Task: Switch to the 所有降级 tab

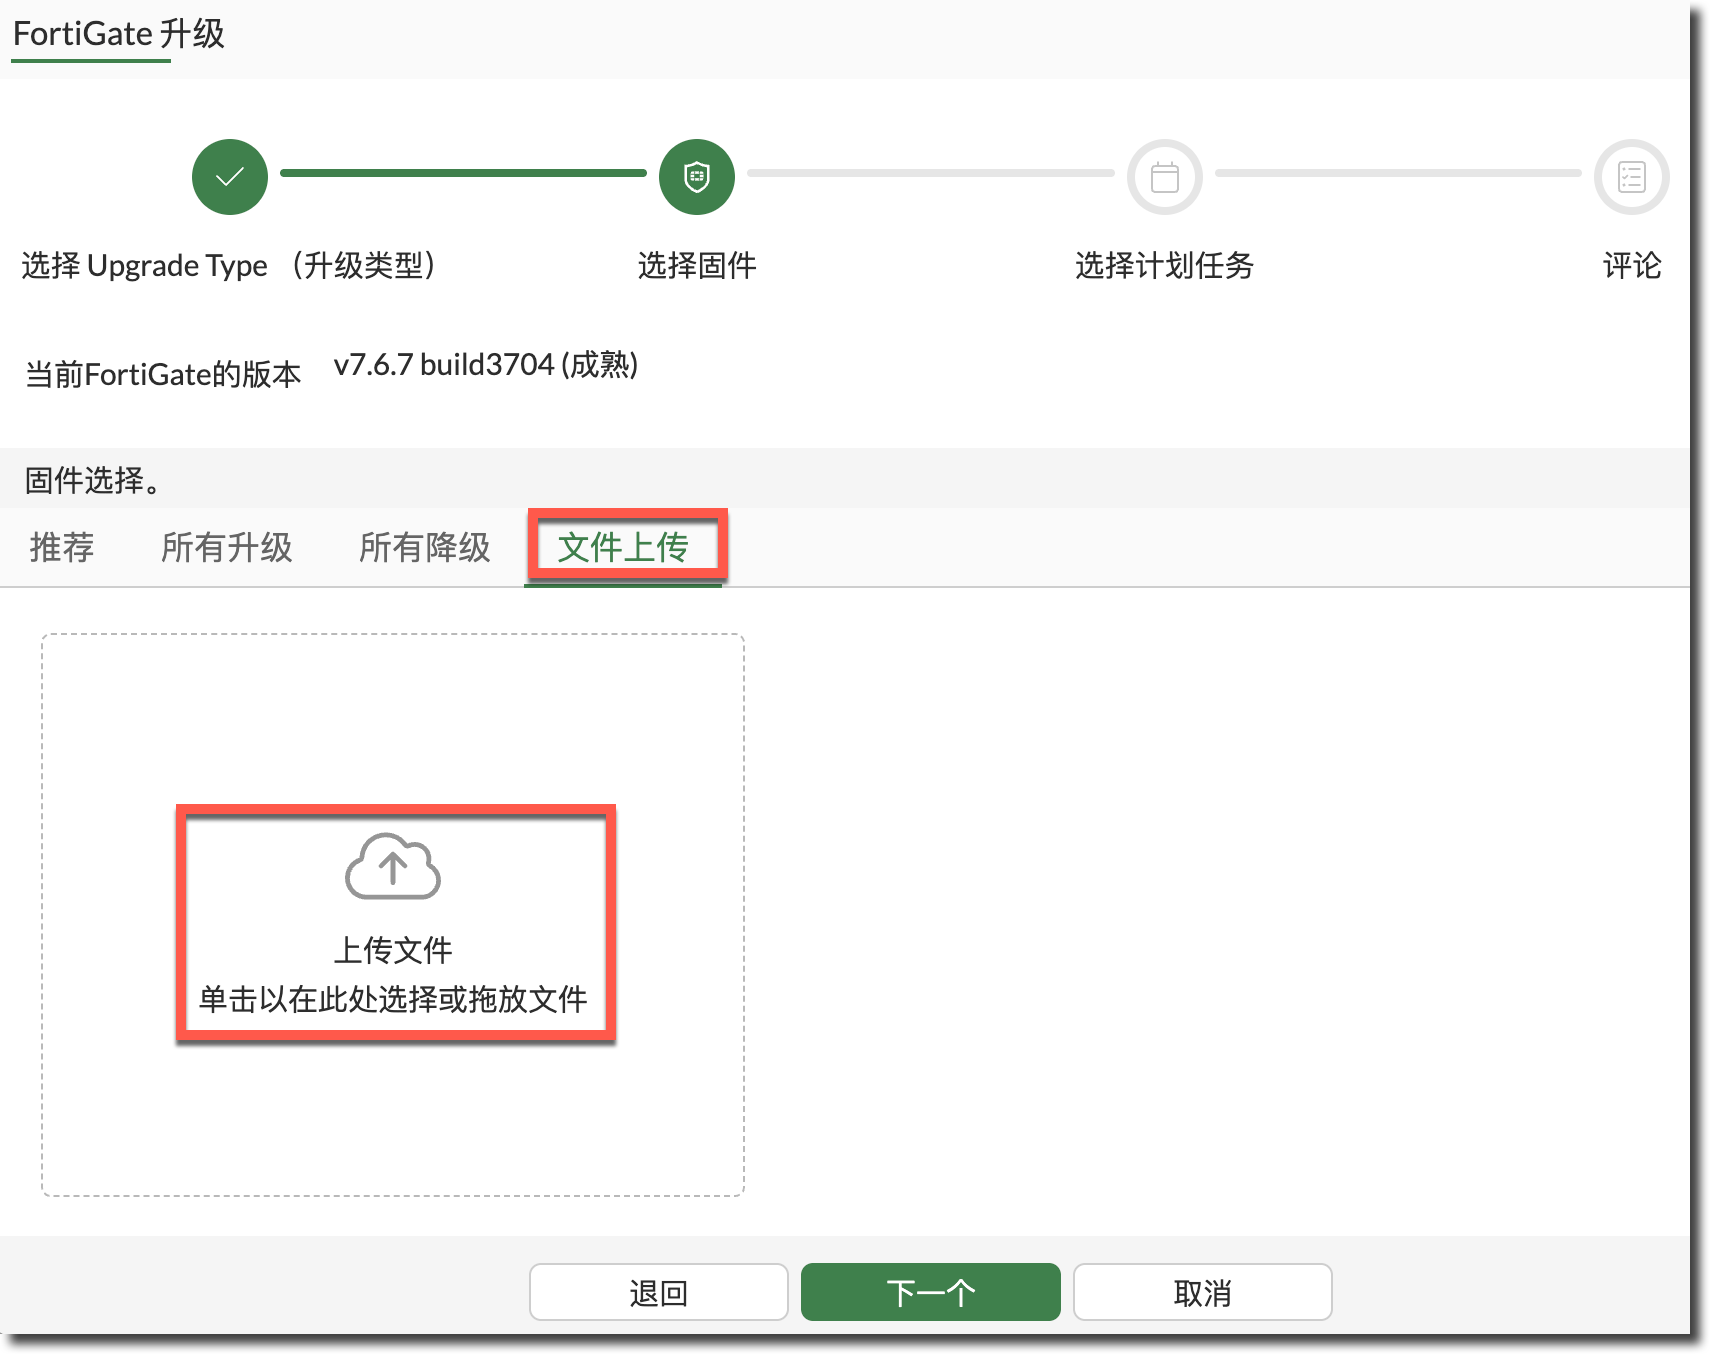Action: [425, 547]
